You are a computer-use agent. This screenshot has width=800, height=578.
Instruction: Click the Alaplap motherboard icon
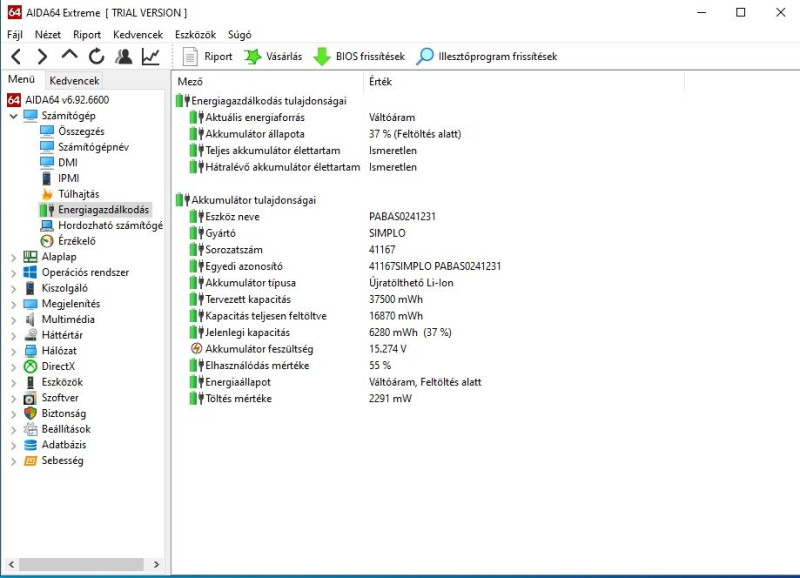(31, 257)
